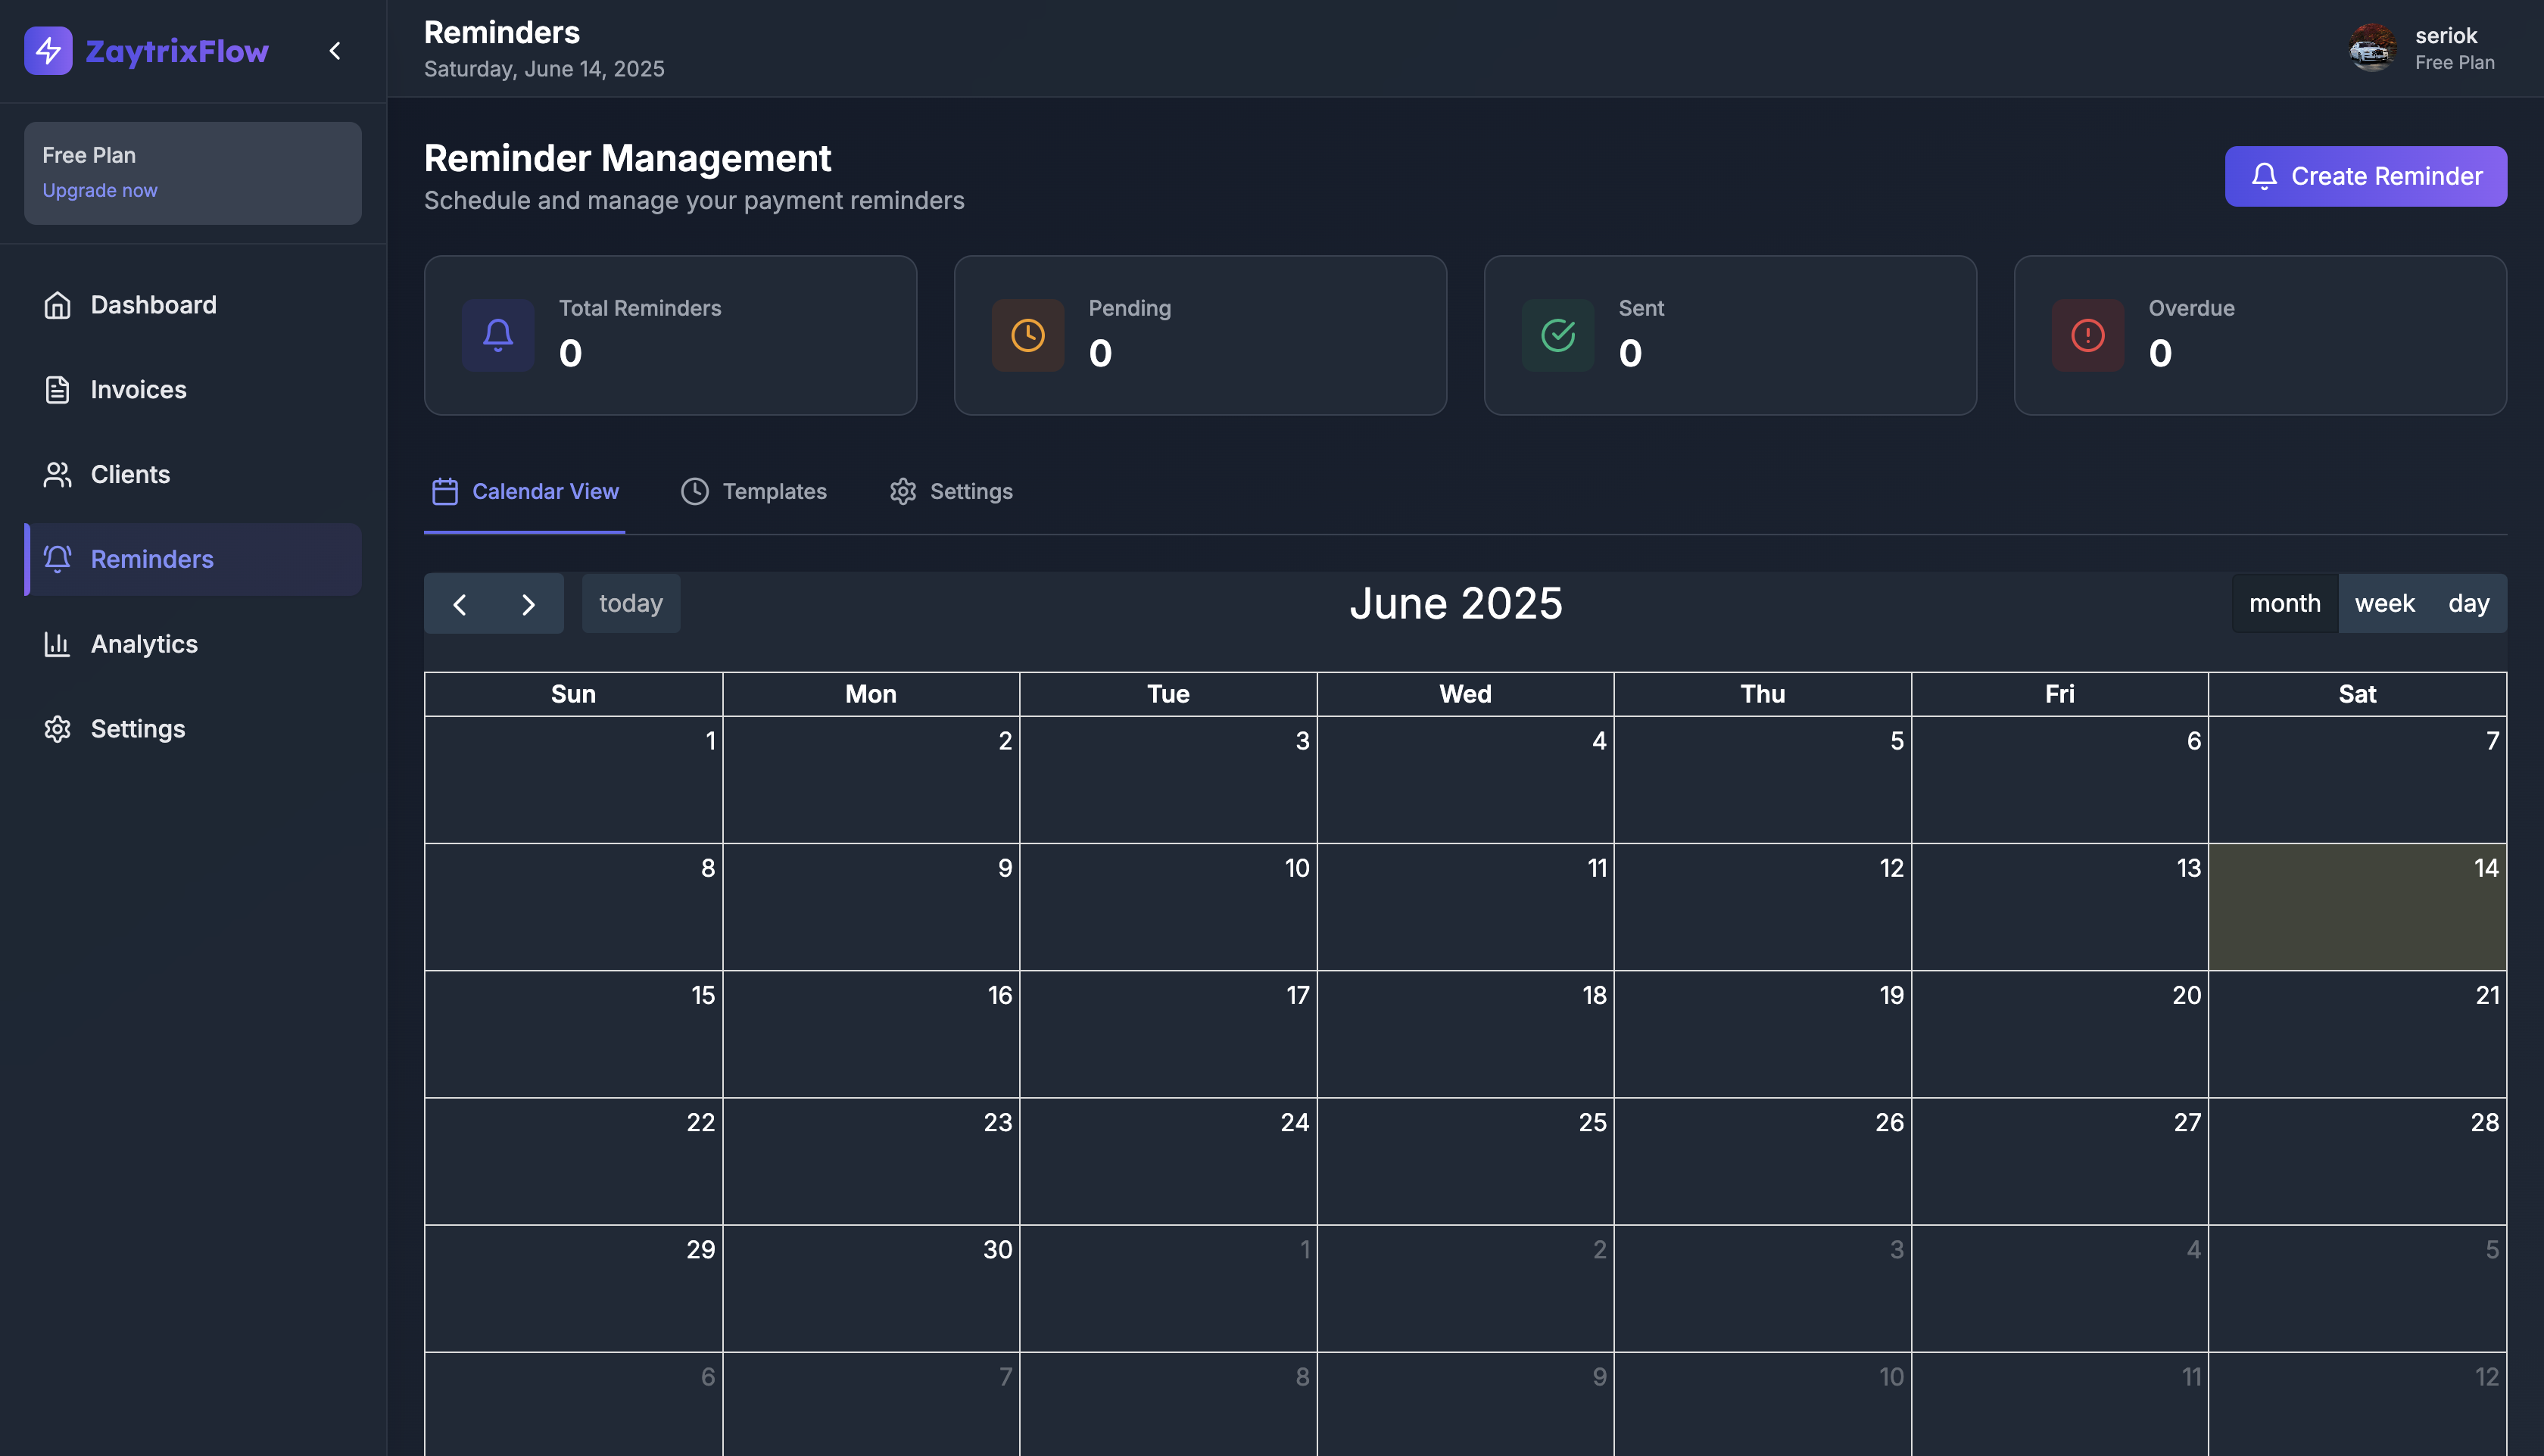Screen dimensions: 2544x1456
Task: Open Invoices from the sidebar
Action: (x=138, y=390)
